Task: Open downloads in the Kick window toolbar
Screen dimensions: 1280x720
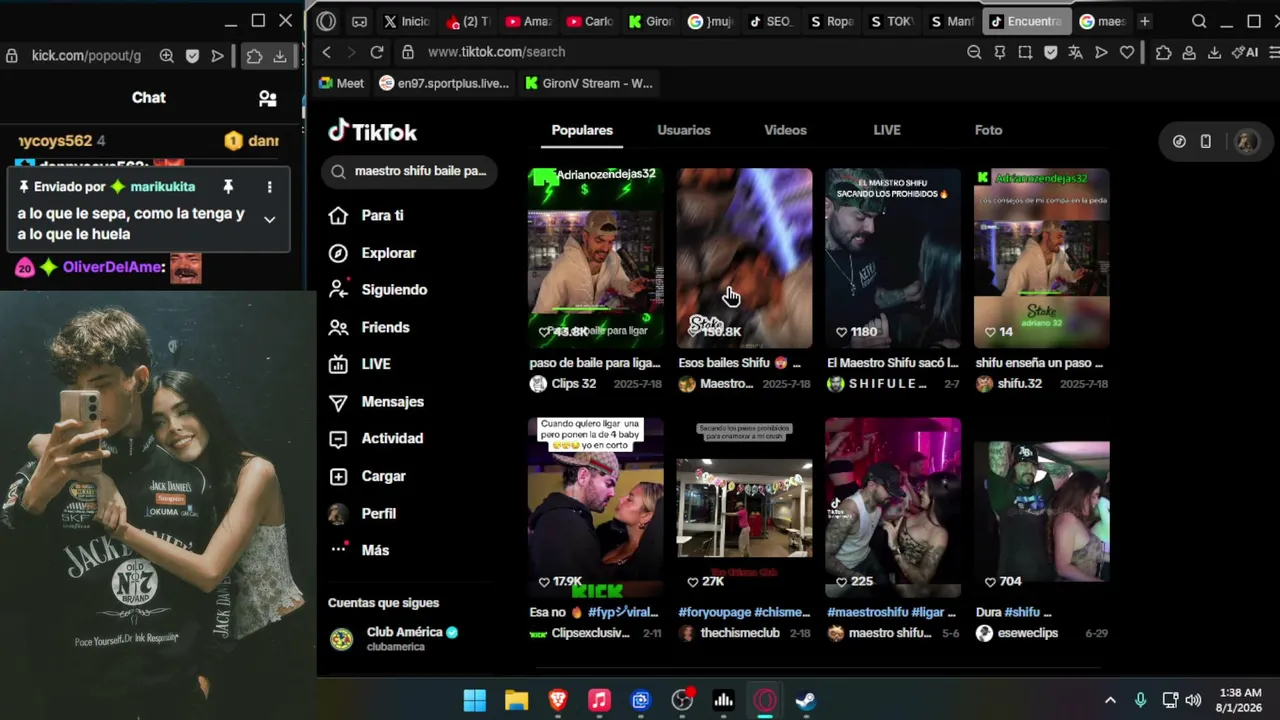Action: coord(280,56)
